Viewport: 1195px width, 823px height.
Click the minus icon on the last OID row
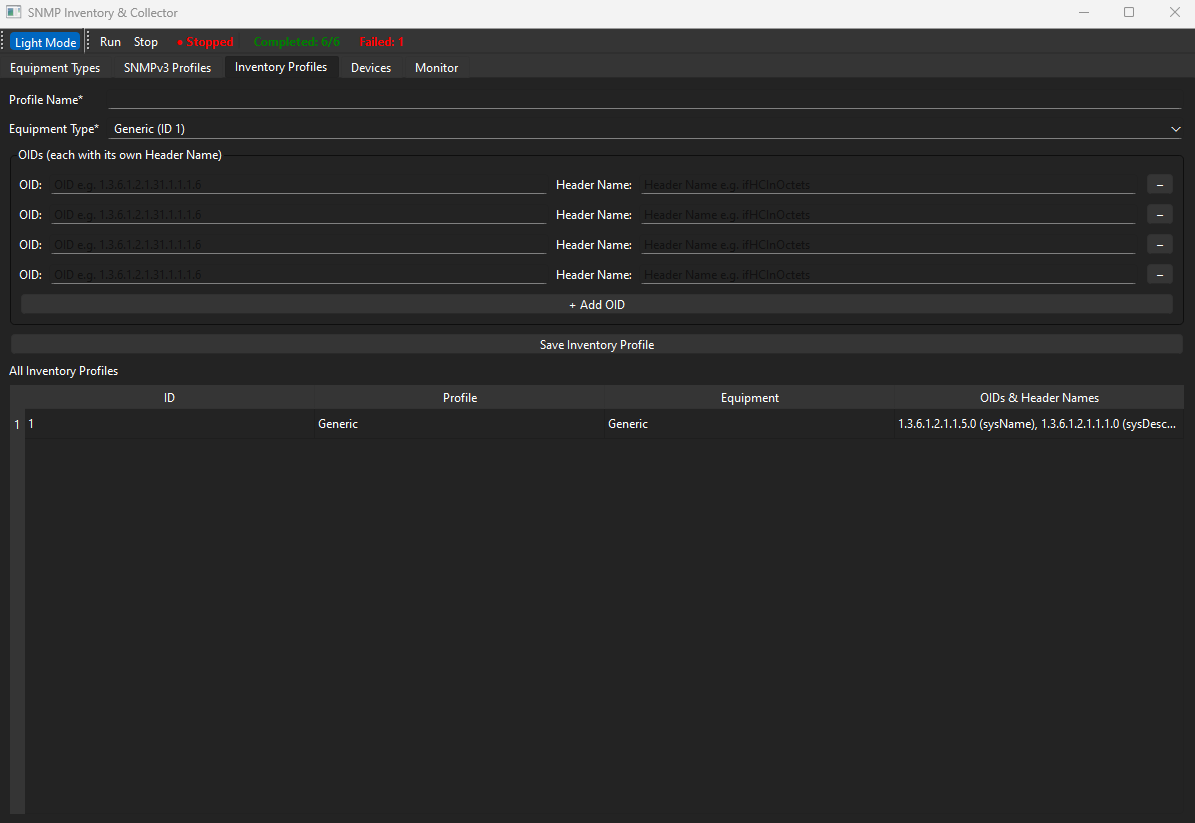(1159, 273)
